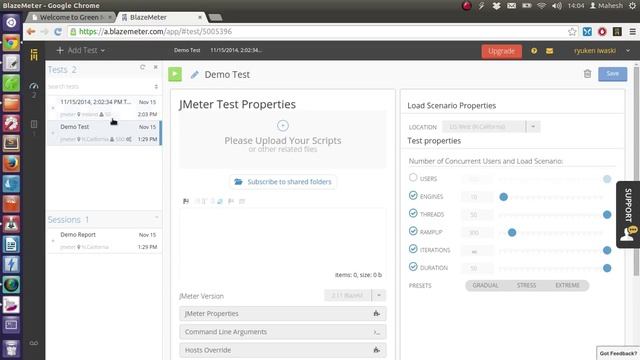The height and width of the screenshot is (360, 640).
Task: Click the Upgrade button
Action: coord(502,51)
